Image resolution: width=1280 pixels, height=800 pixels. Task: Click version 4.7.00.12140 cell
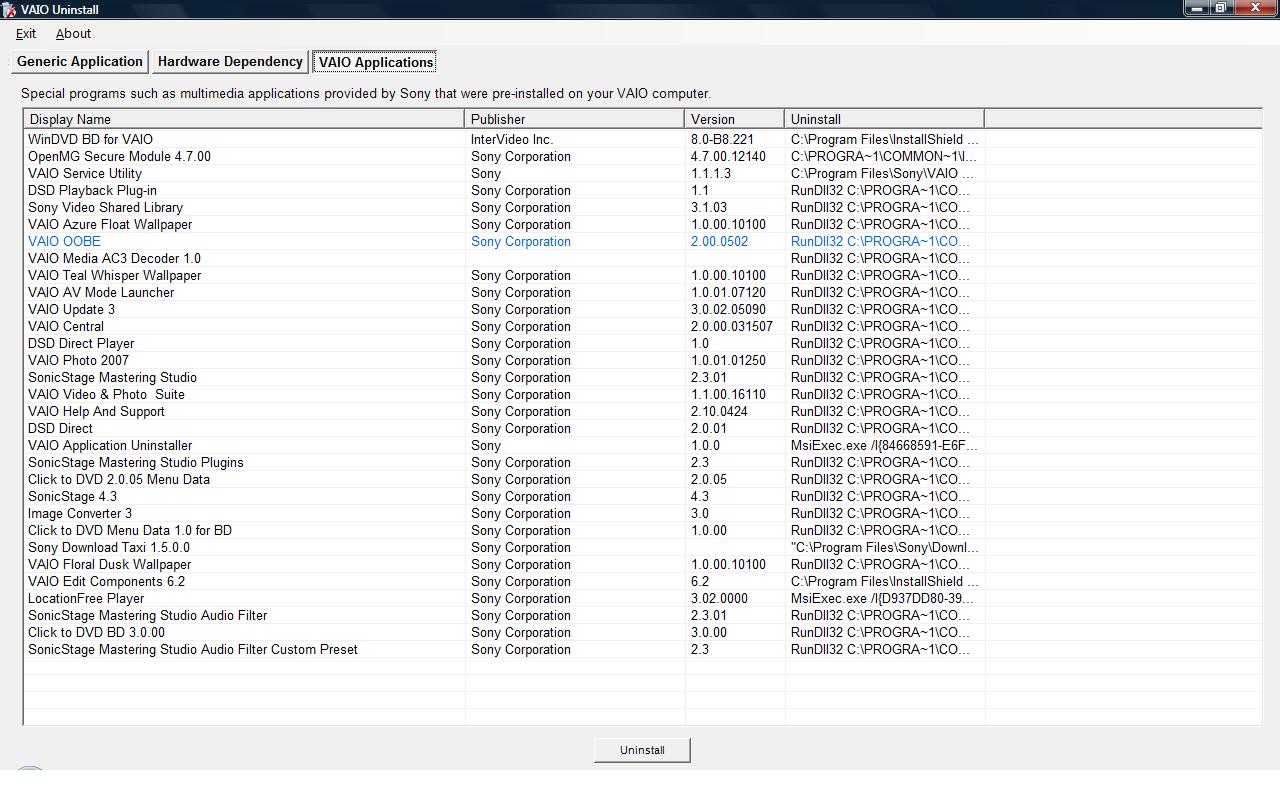728,156
